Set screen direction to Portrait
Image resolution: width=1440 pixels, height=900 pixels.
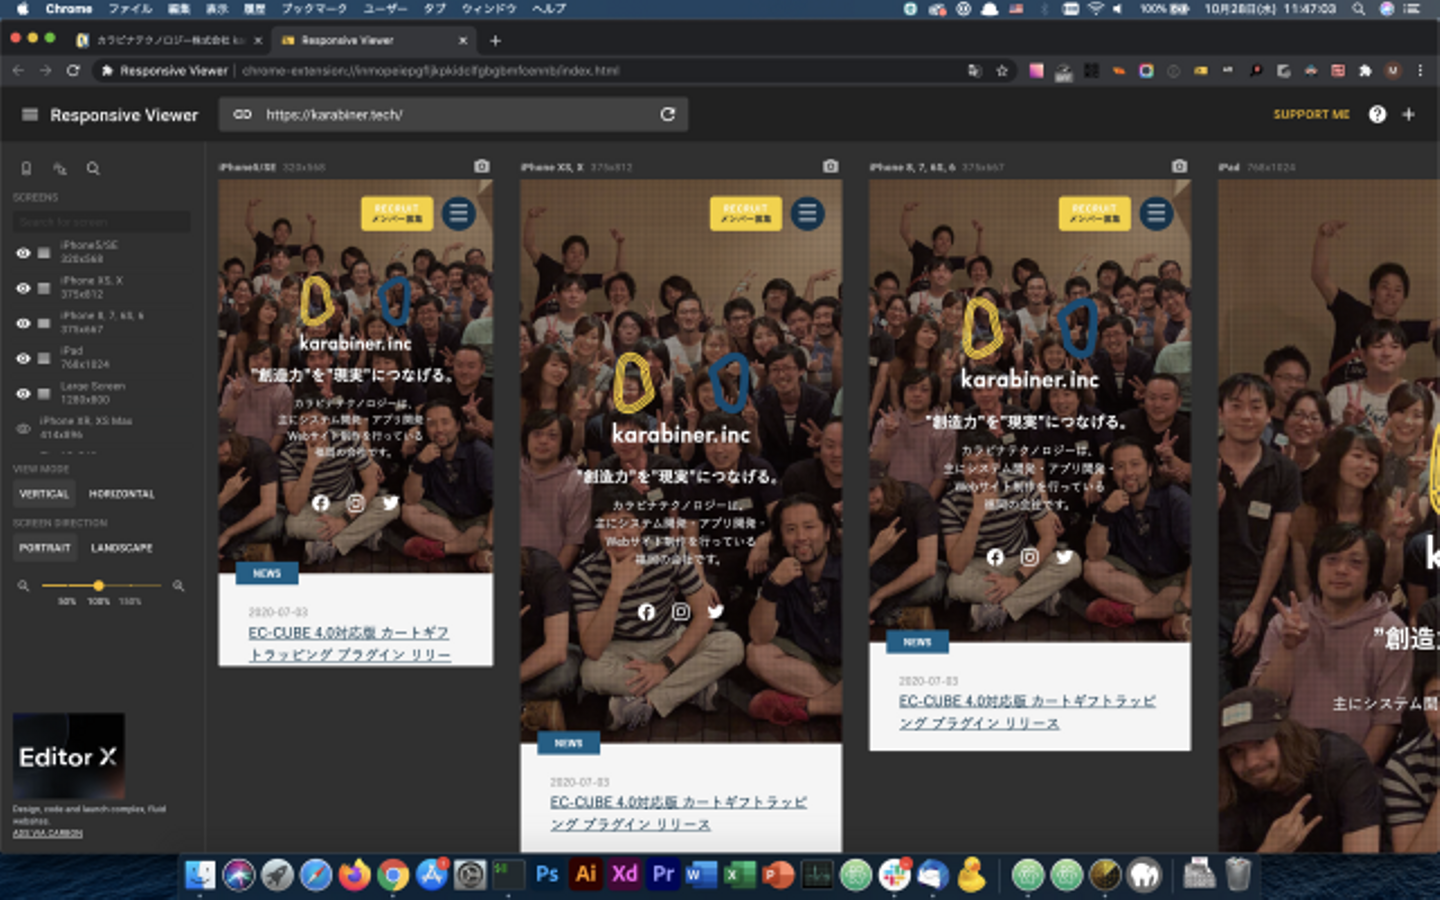[45, 548]
